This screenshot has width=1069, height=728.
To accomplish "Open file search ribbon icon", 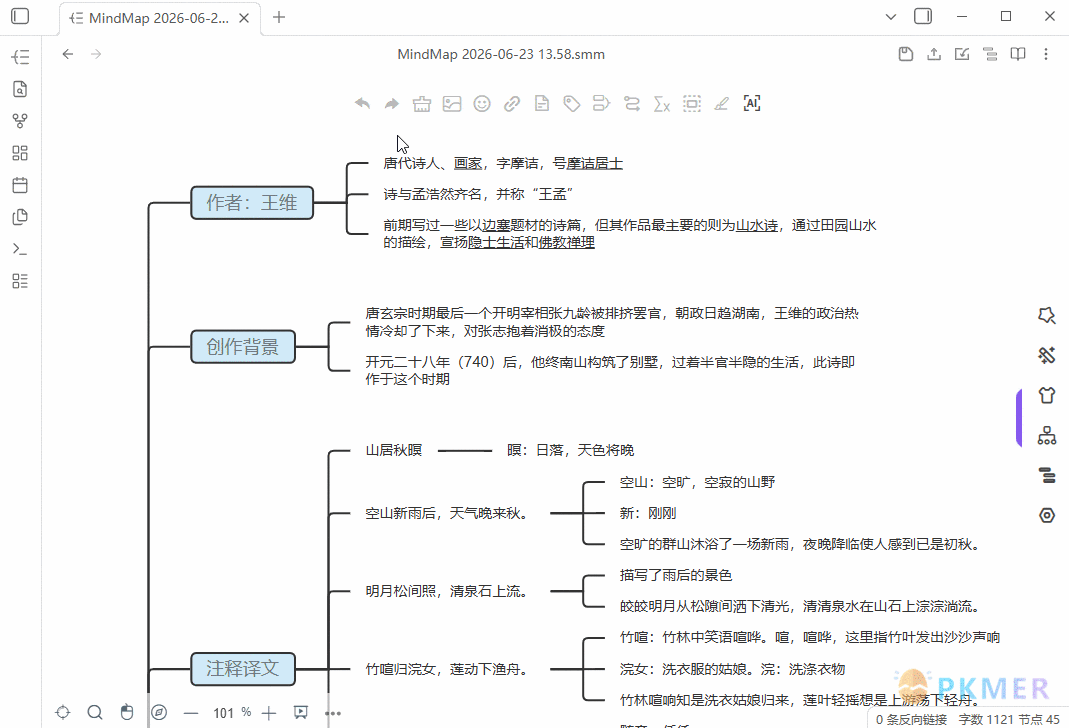I will (20, 89).
